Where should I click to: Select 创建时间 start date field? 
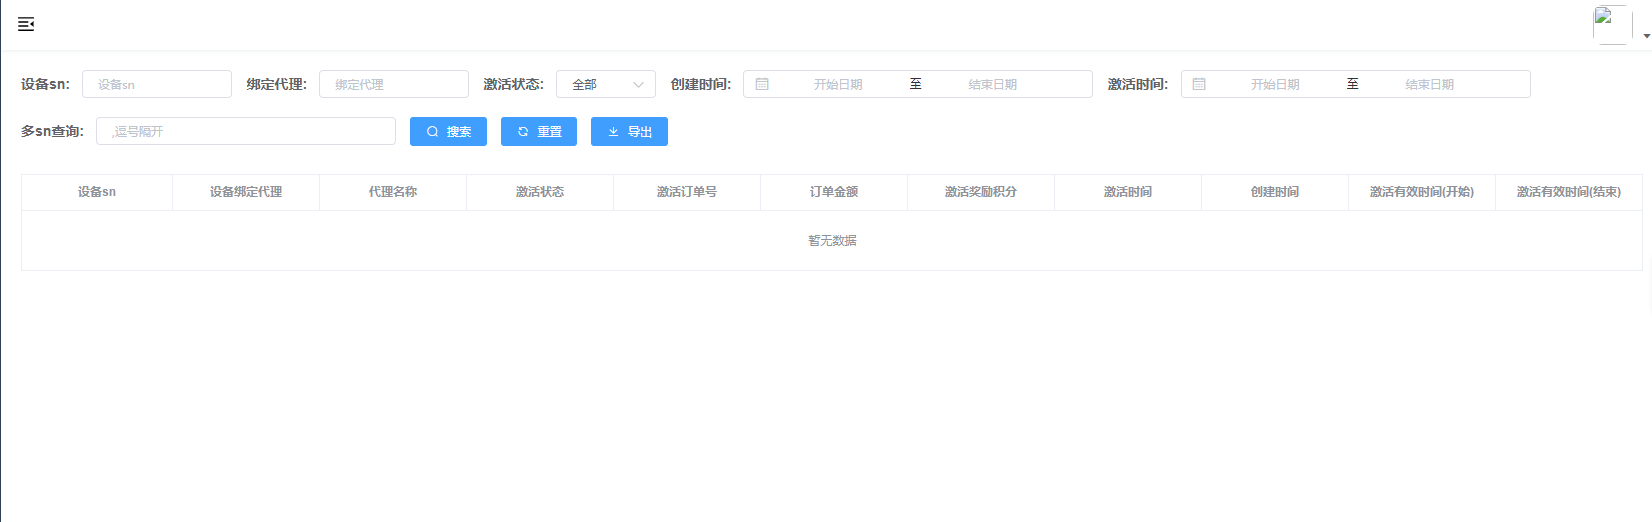pos(838,84)
